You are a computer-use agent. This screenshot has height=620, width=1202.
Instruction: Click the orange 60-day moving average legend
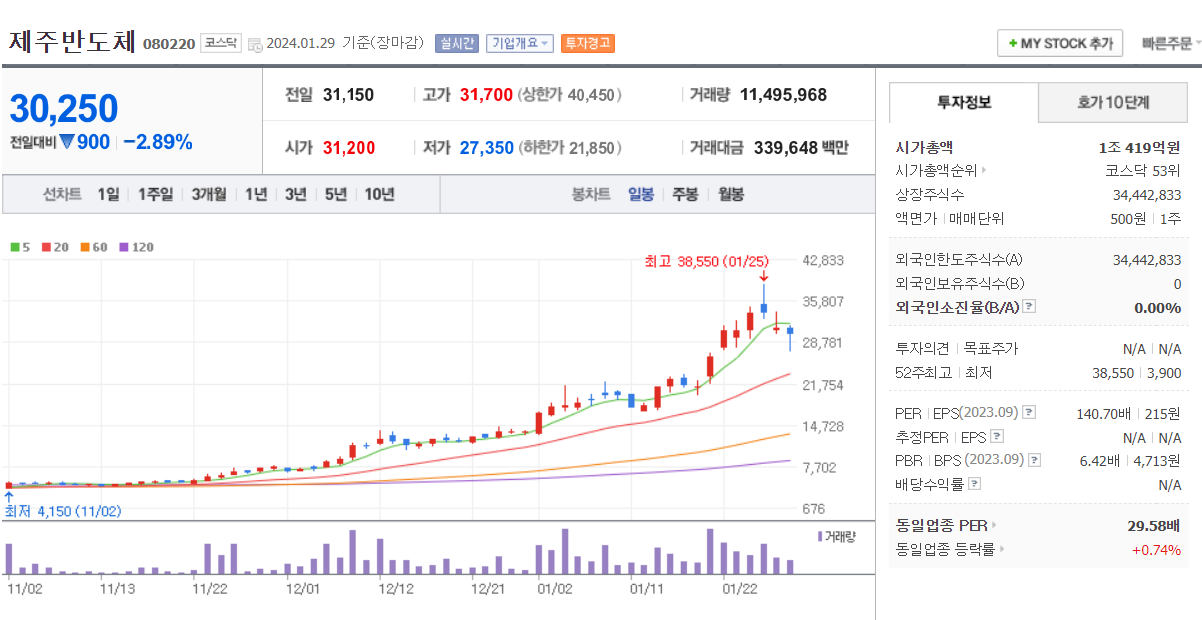coord(94,246)
